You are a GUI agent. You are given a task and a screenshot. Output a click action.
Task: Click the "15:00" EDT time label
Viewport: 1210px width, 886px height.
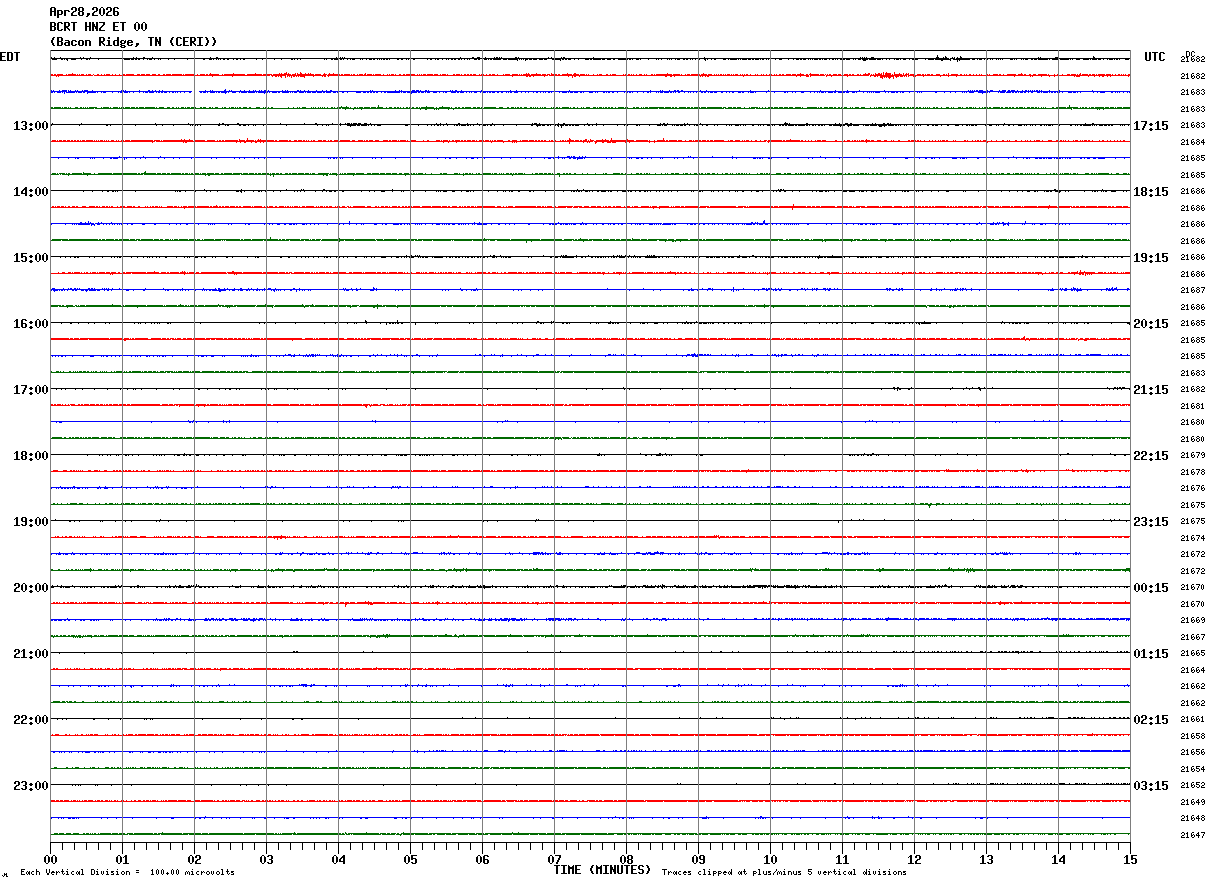coord(30,258)
